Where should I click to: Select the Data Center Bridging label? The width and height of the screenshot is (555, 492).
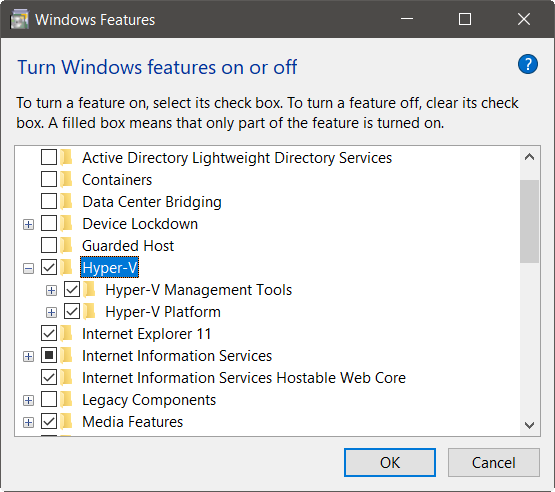pyautogui.click(x=152, y=202)
